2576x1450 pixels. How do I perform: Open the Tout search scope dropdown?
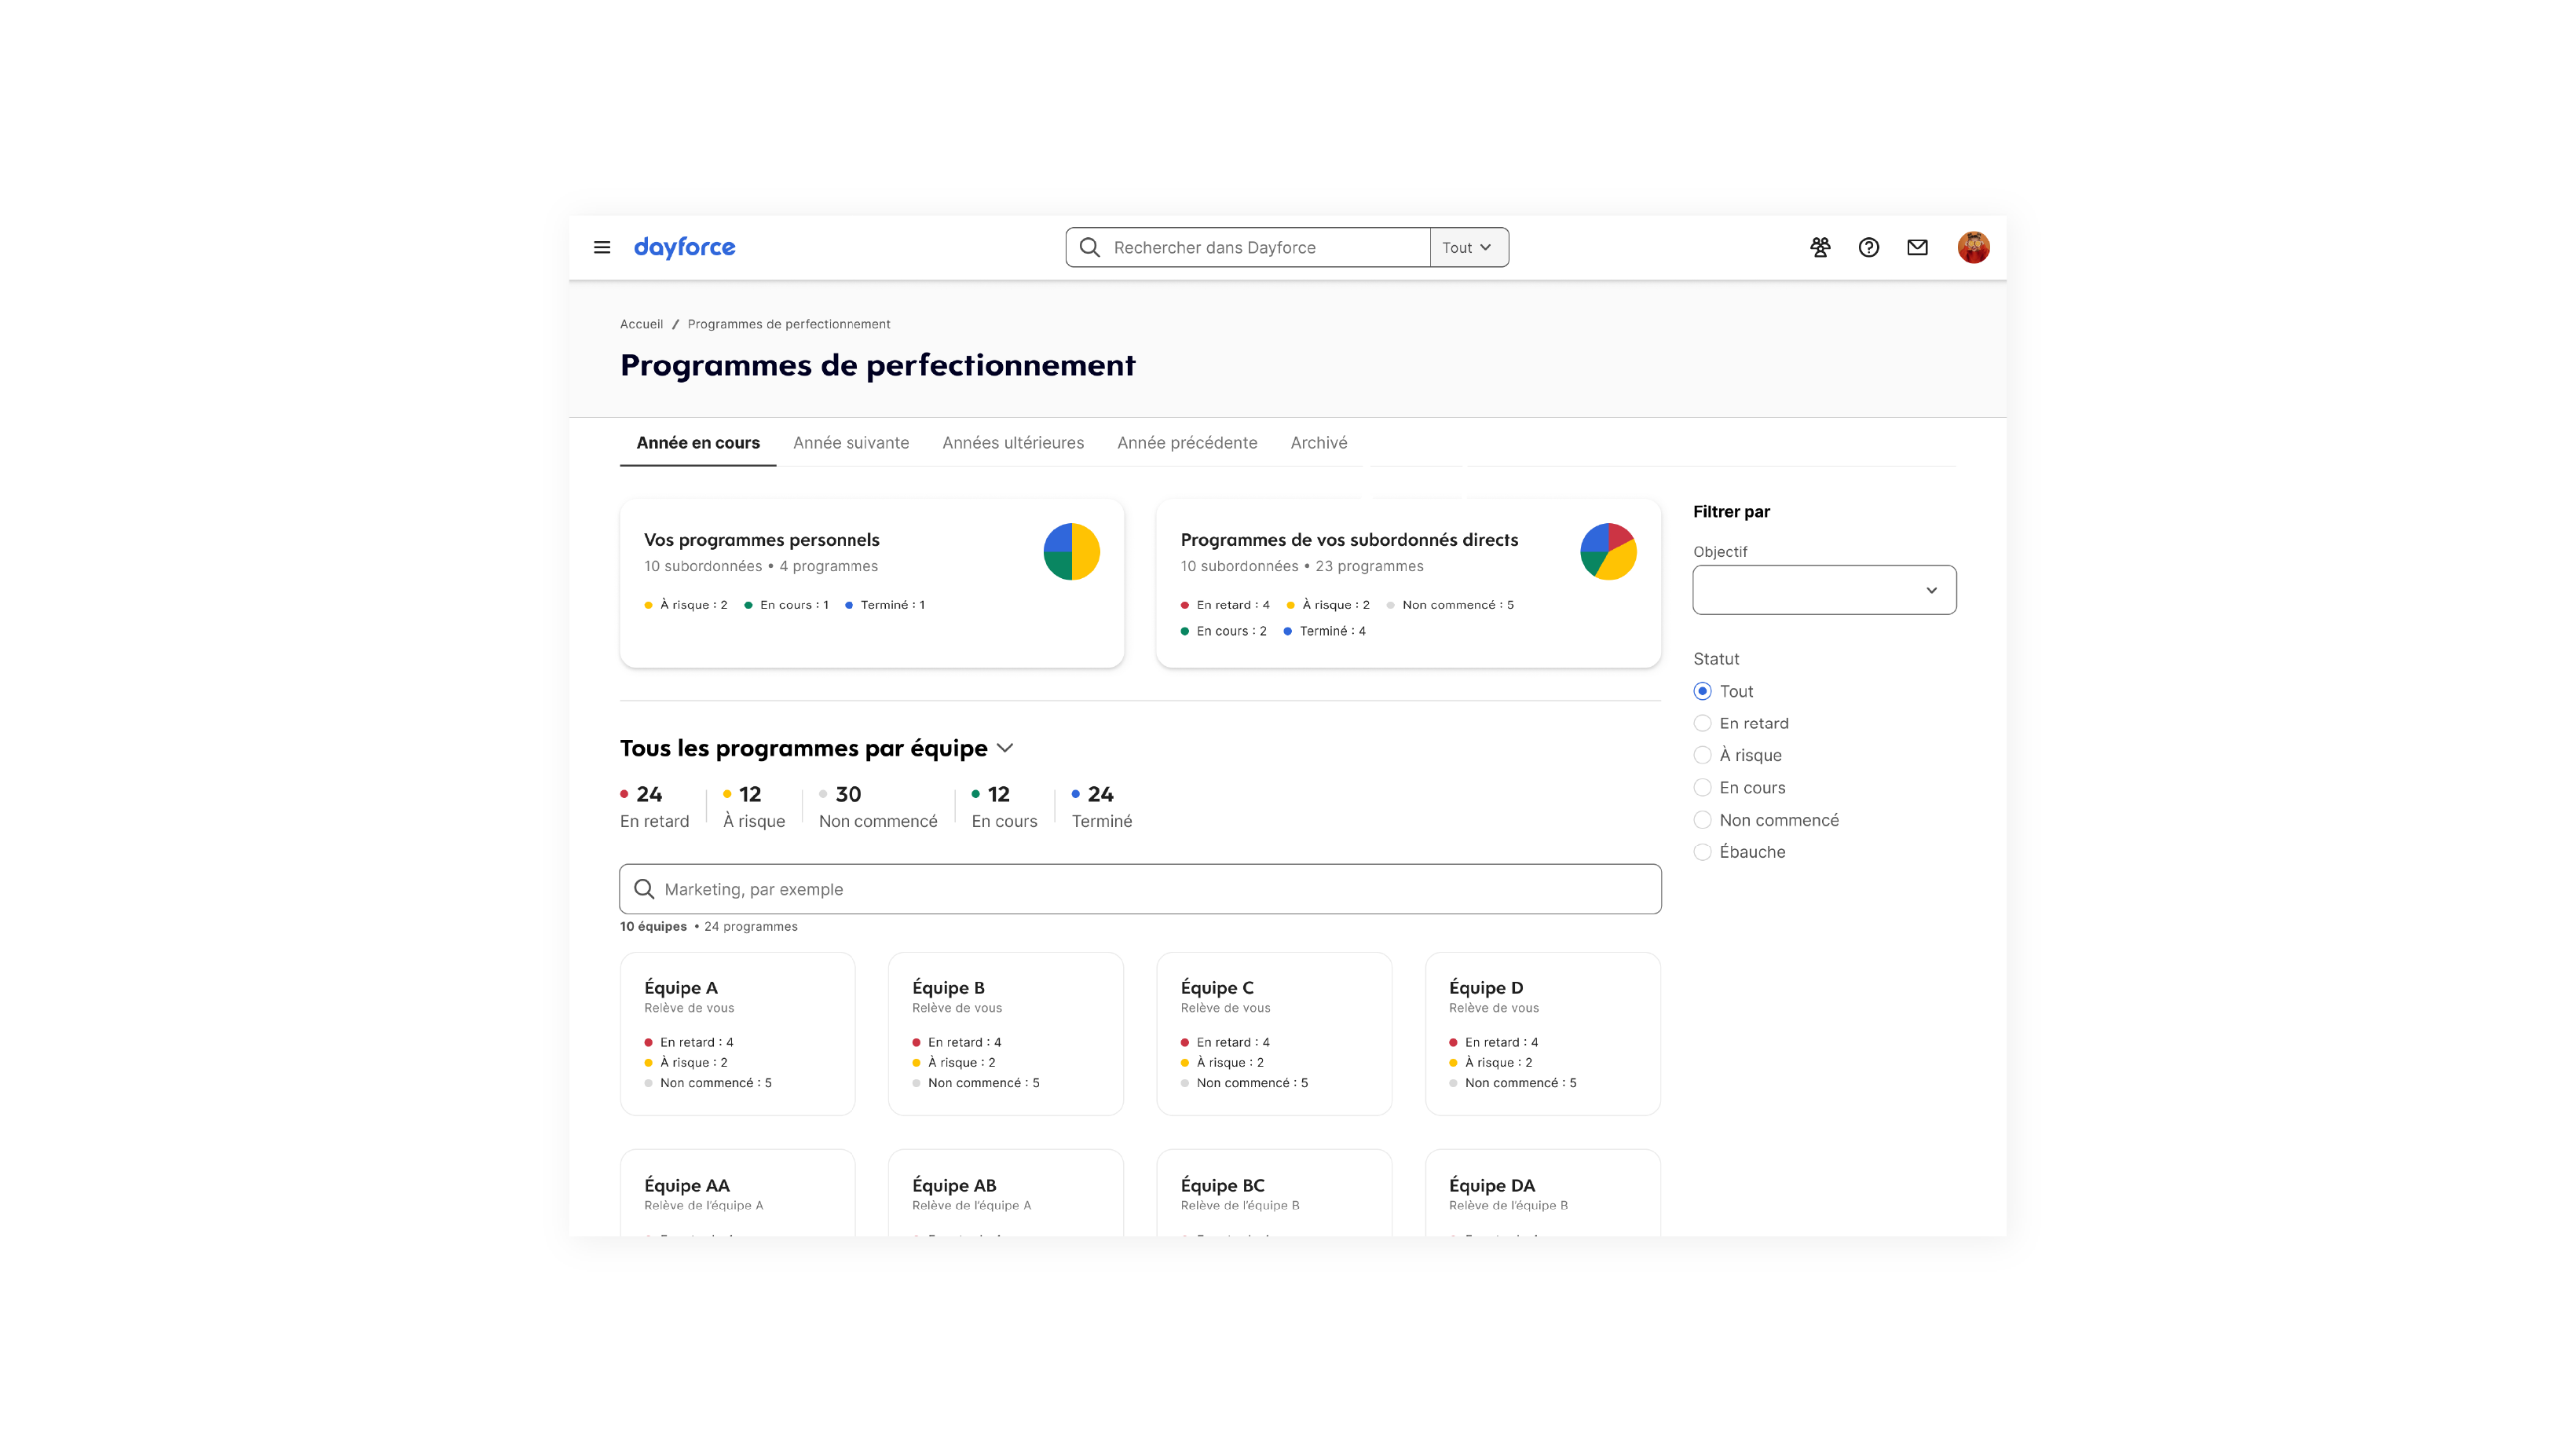(x=1467, y=247)
